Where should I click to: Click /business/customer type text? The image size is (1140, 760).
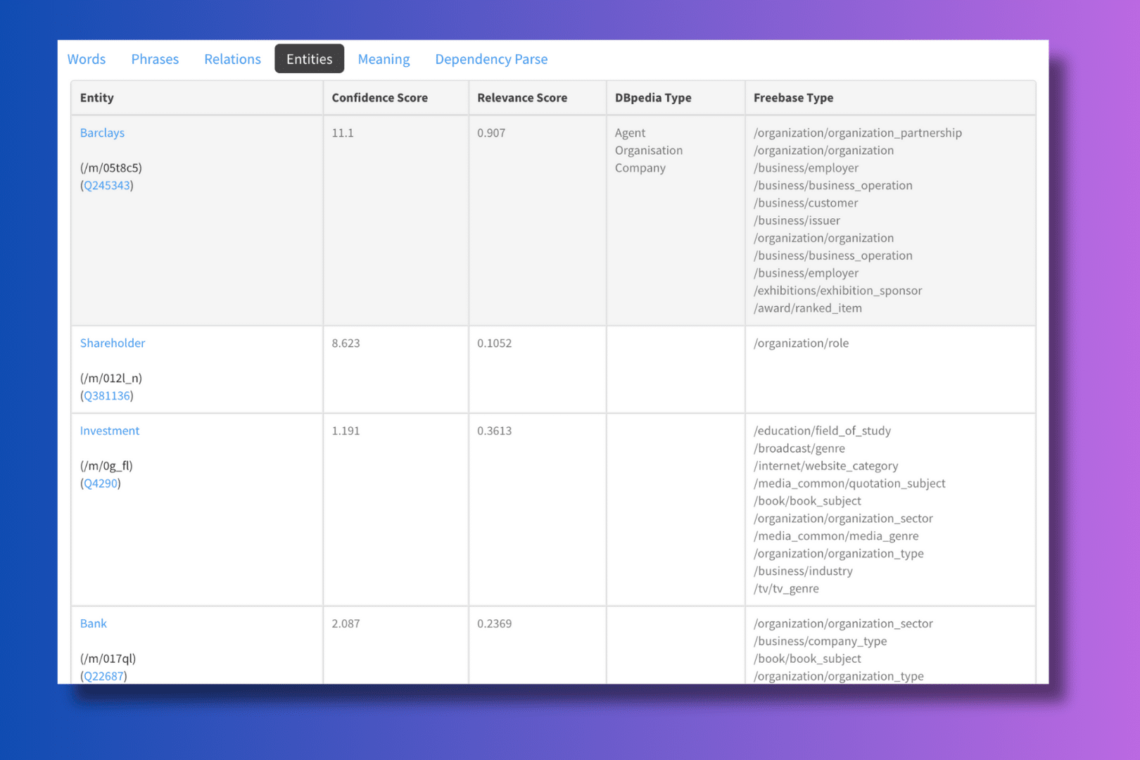coord(806,202)
